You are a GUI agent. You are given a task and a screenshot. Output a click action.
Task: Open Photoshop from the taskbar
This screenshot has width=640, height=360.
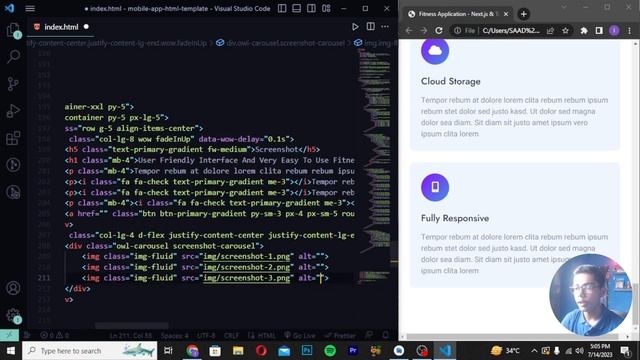307,351
